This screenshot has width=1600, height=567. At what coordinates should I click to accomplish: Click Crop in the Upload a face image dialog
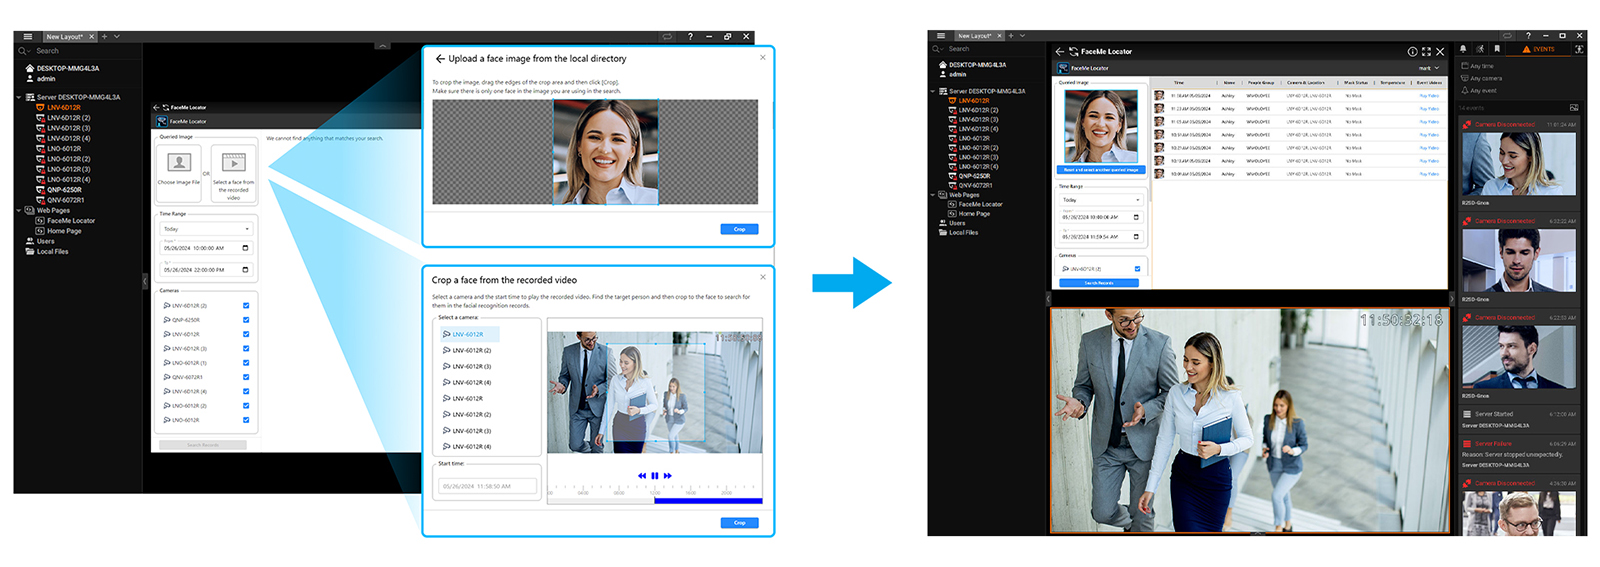pyautogui.click(x=739, y=229)
